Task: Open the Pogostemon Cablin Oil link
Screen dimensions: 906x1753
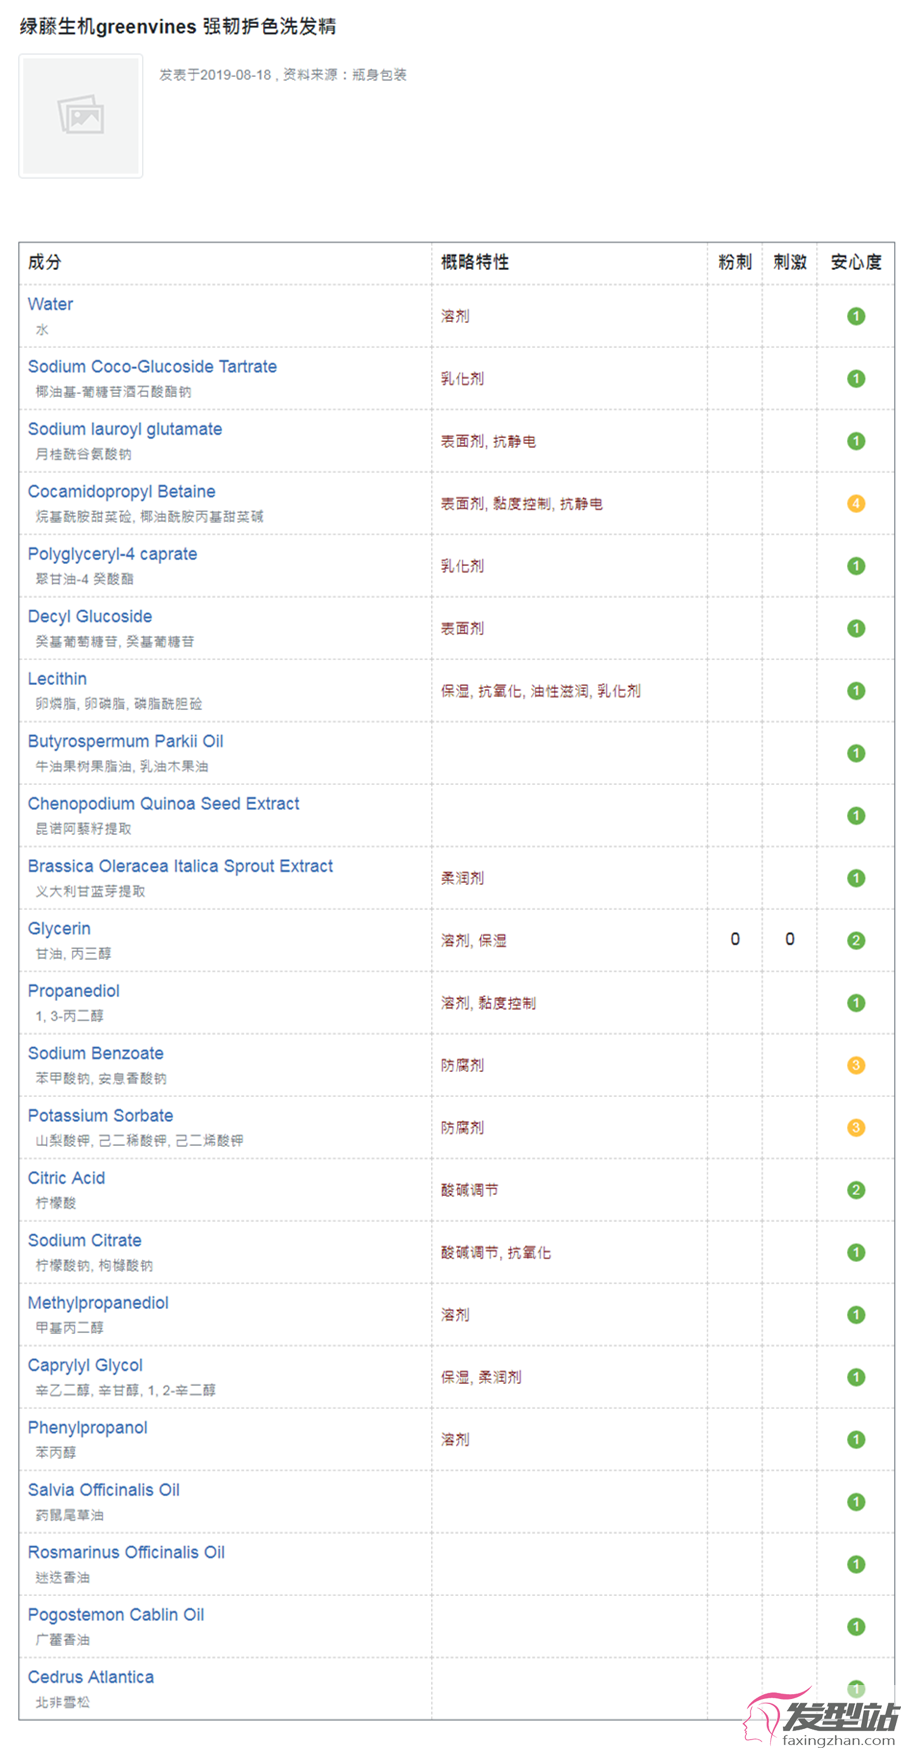Action: (116, 1615)
